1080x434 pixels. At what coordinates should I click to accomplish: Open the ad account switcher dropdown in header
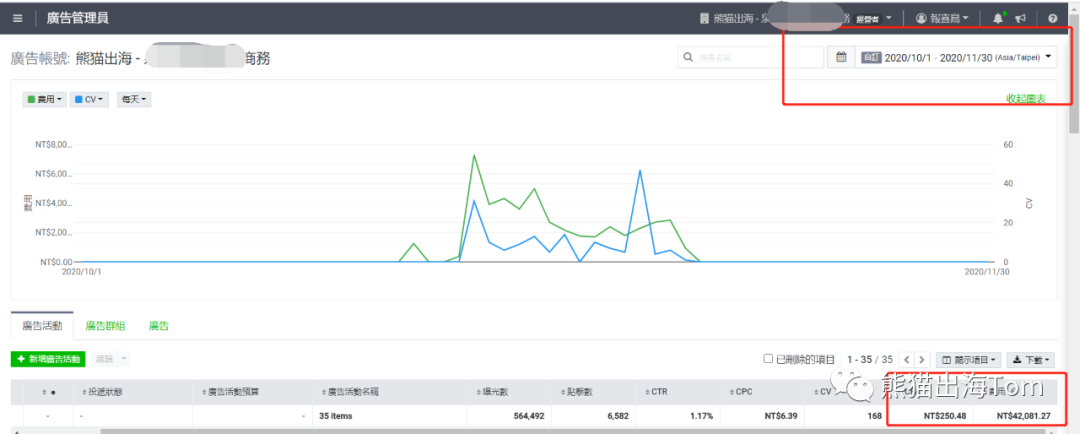tap(796, 19)
